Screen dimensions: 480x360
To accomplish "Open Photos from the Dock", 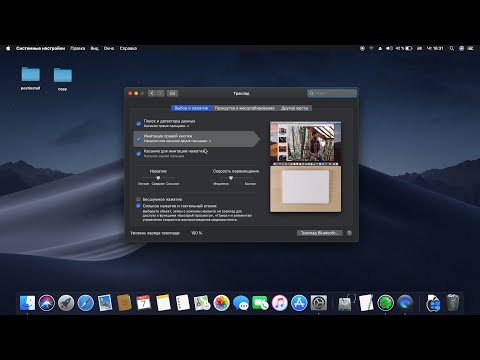I will (x=221, y=303).
